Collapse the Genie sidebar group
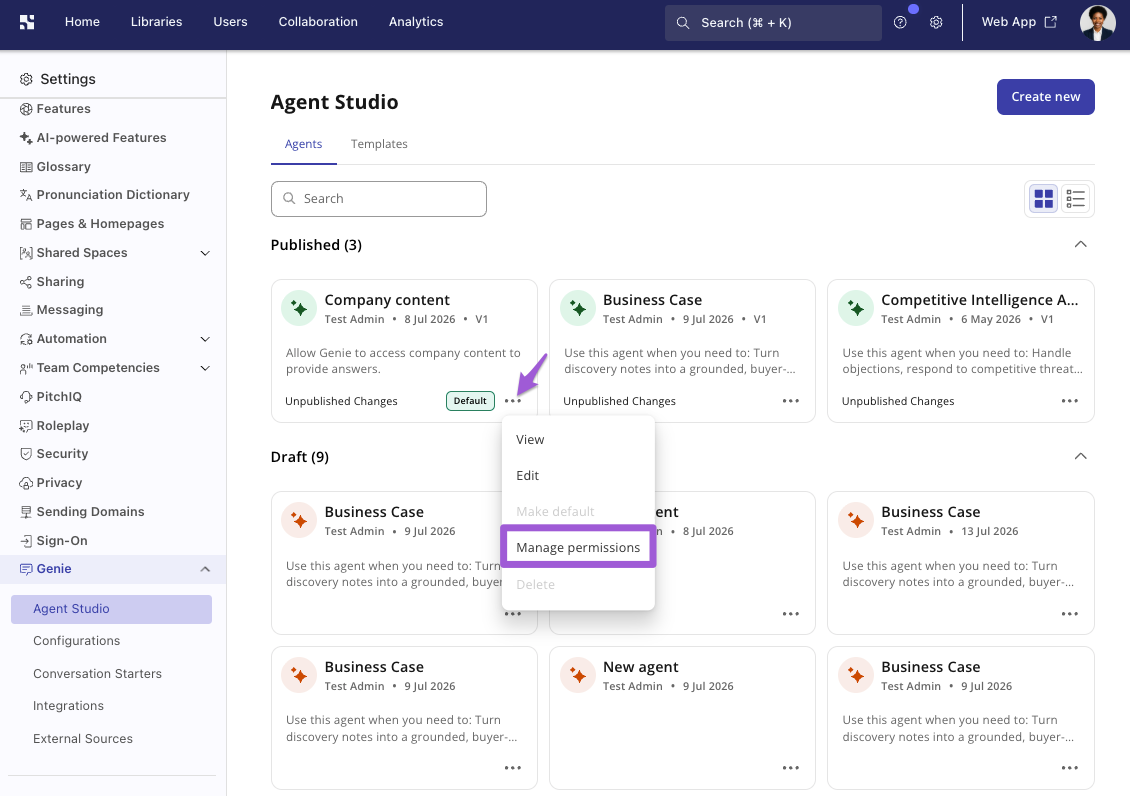Image resolution: width=1130 pixels, height=796 pixels. (205, 569)
